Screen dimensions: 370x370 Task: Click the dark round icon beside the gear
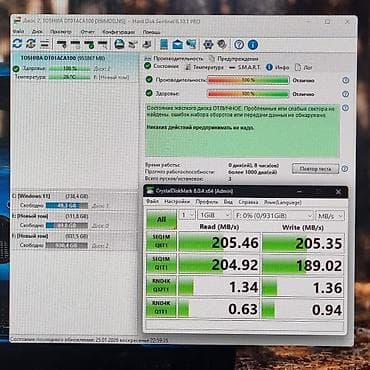click(222, 44)
